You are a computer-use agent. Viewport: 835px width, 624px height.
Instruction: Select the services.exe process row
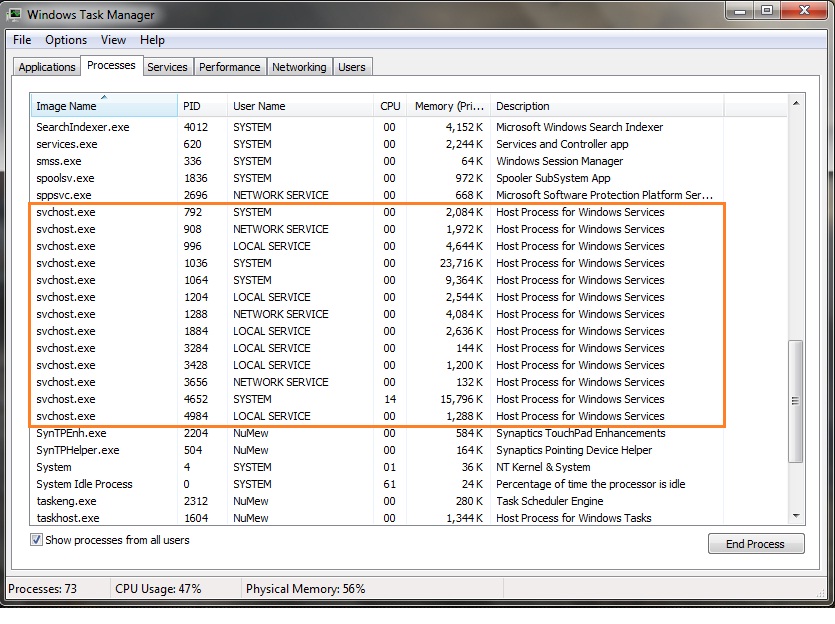tap(377, 144)
